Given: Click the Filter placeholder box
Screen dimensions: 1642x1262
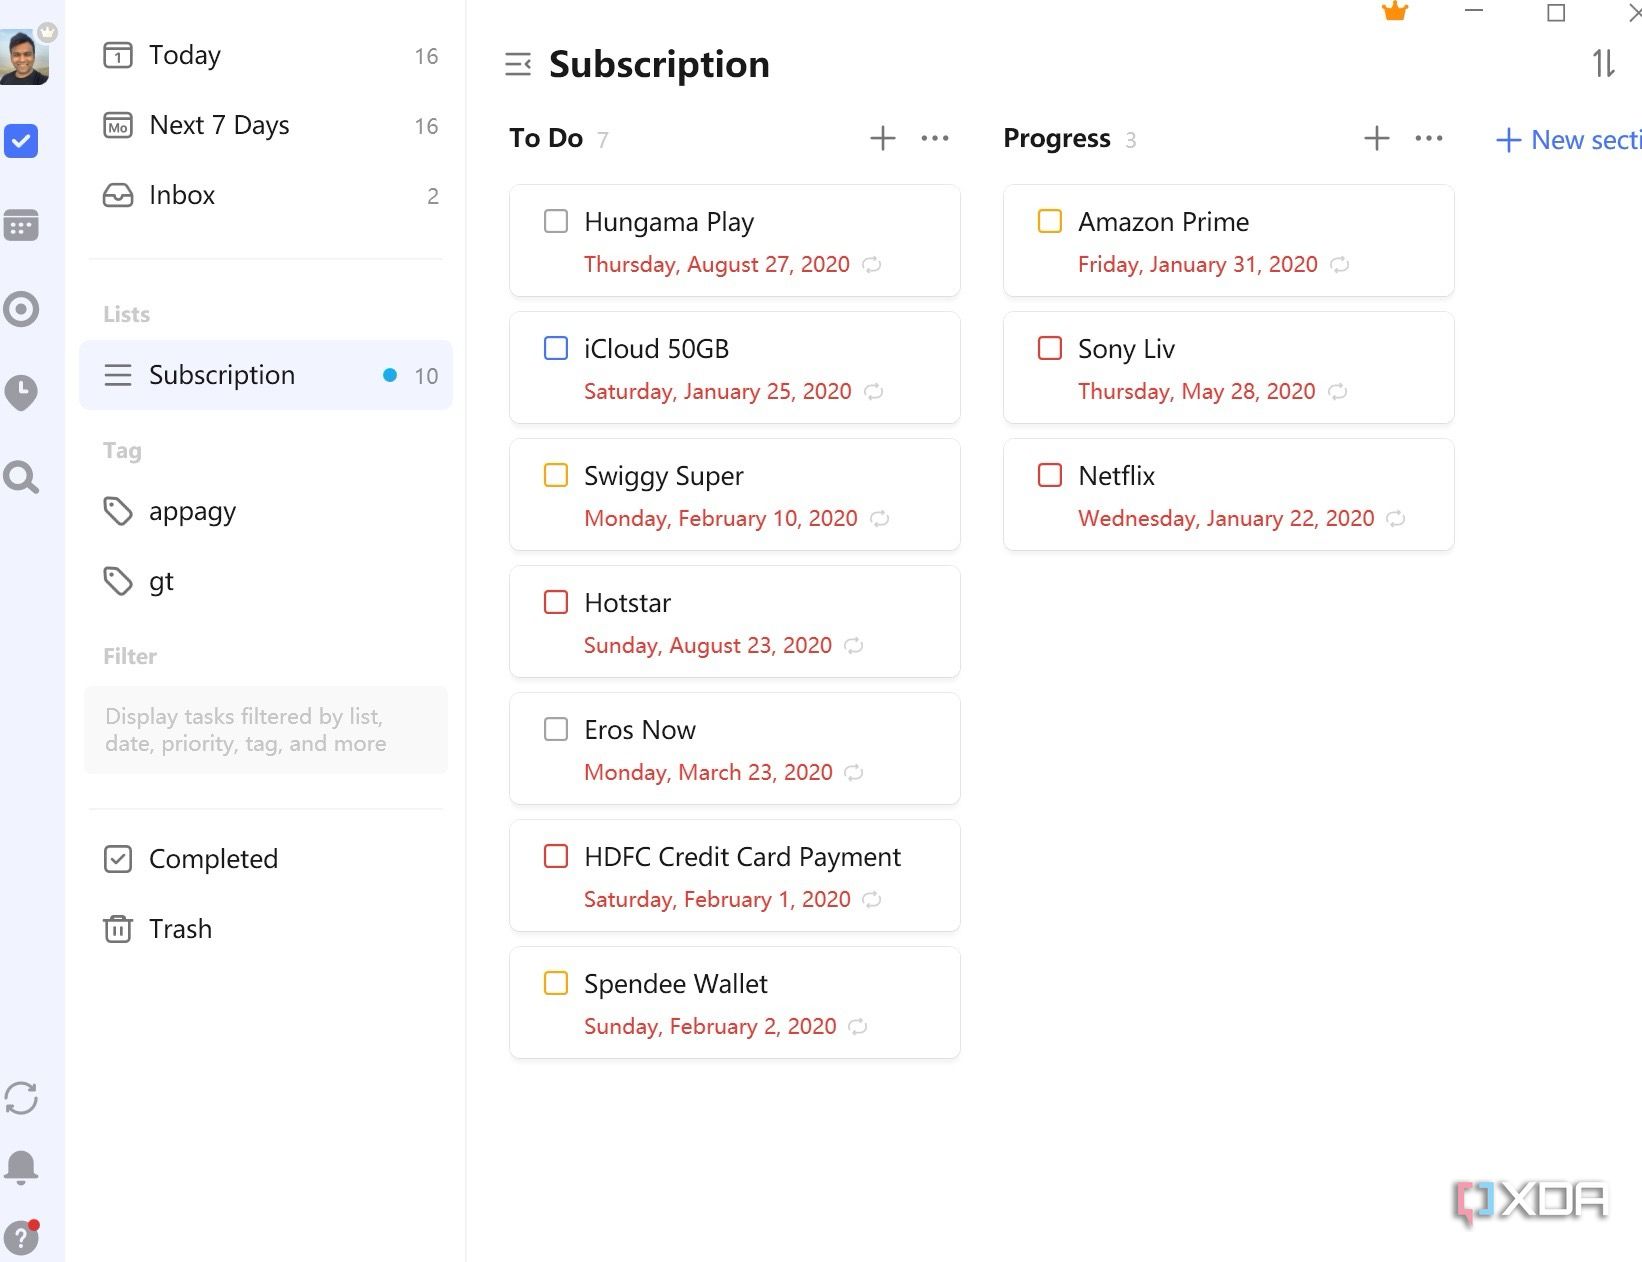Looking at the screenshot, I should [x=266, y=730].
